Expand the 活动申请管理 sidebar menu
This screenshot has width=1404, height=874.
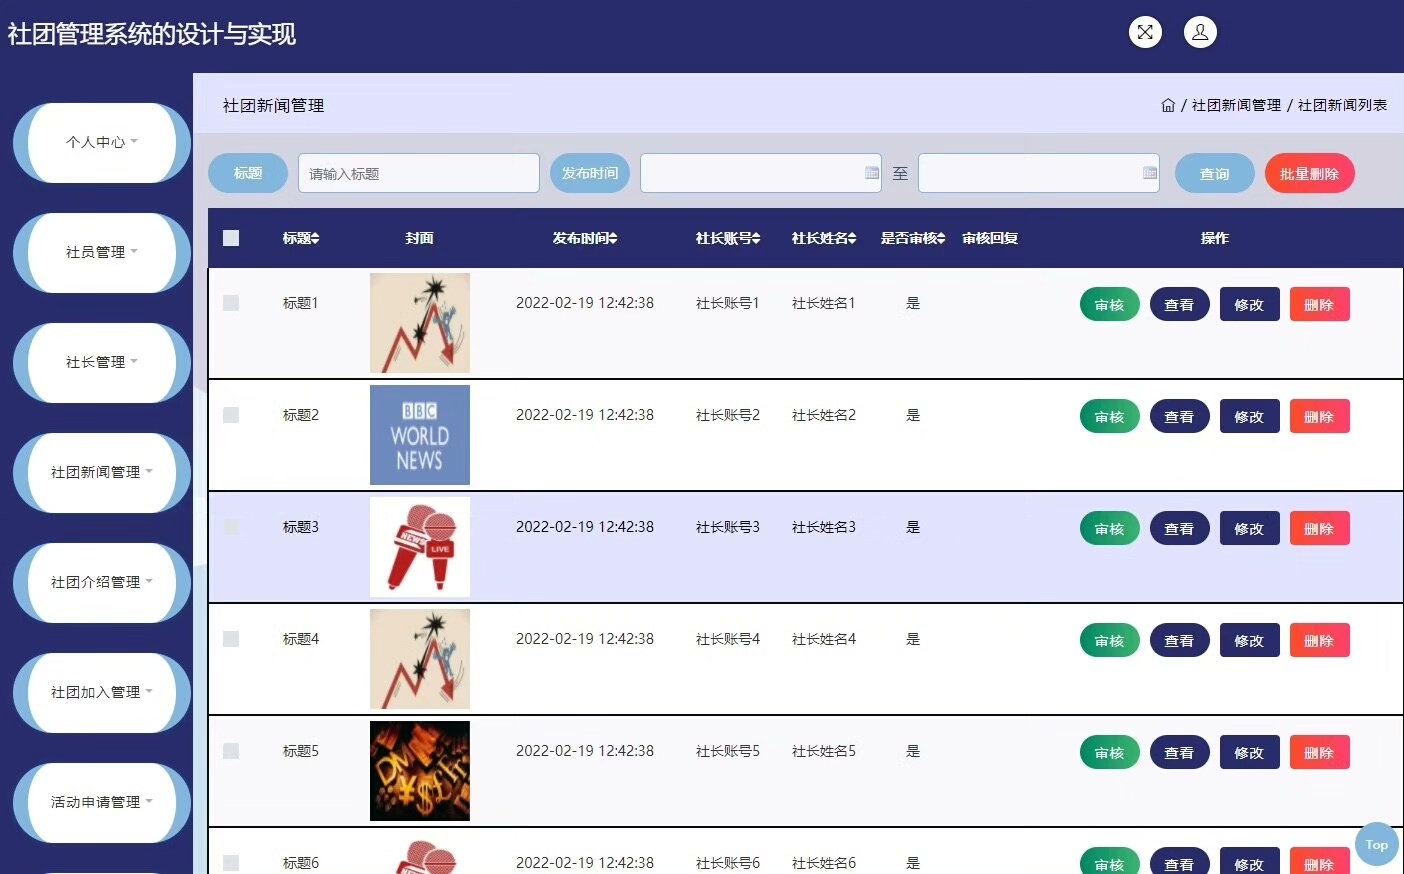point(102,803)
